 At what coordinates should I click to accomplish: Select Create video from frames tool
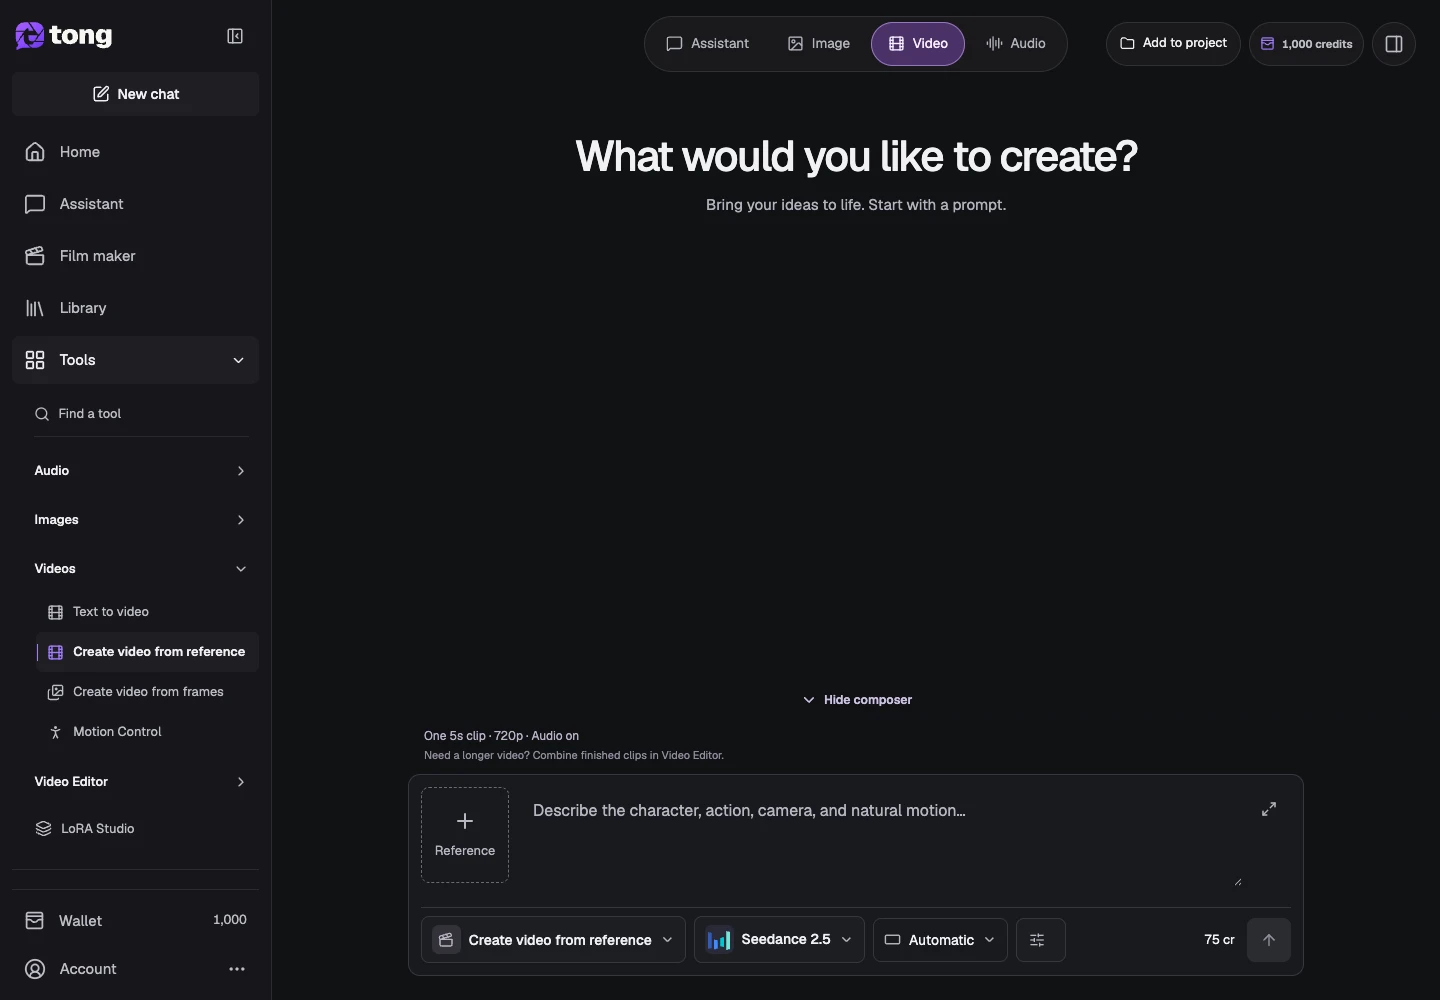147,692
